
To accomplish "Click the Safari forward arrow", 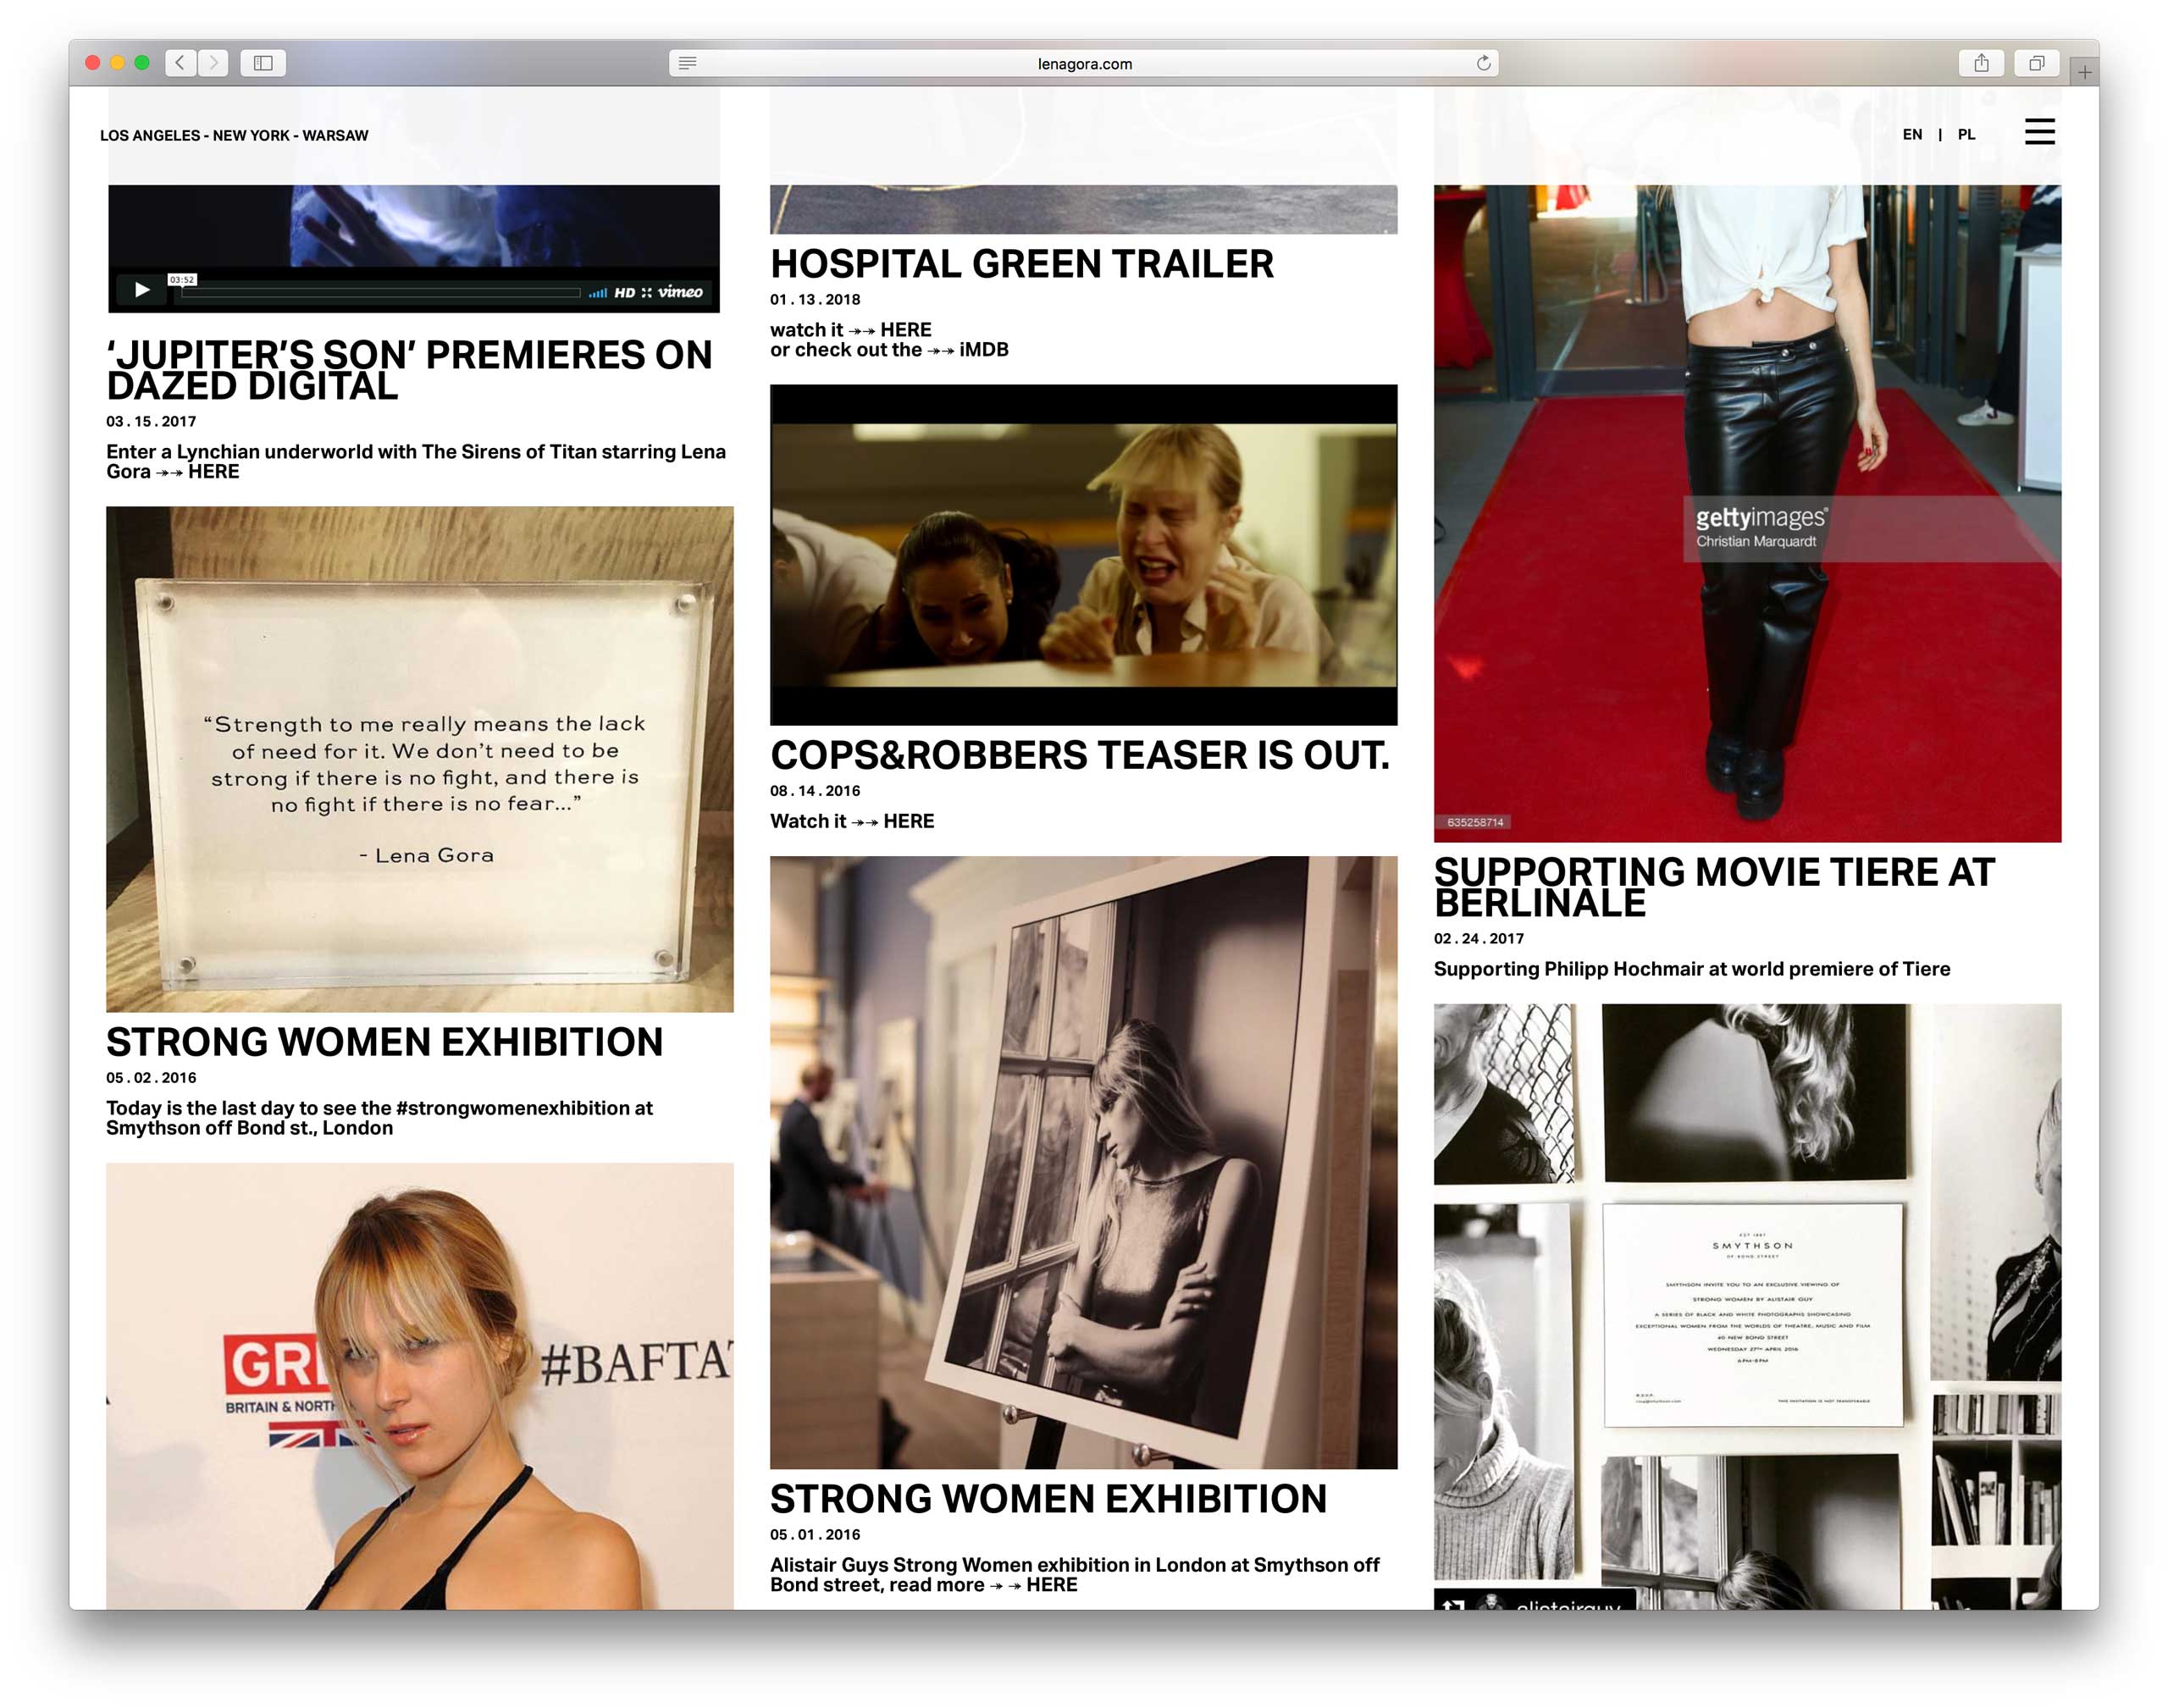I will coord(213,63).
